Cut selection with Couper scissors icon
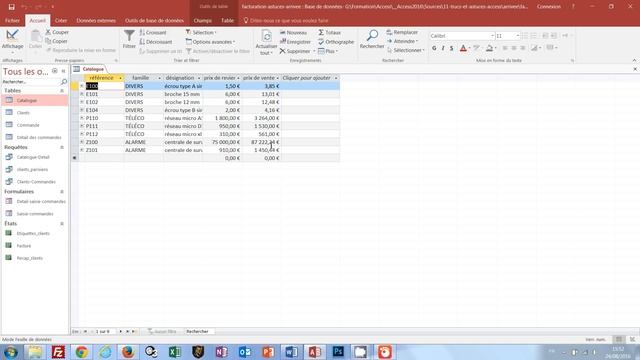The height and width of the screenshot is (360, 640). coord(48,32)
